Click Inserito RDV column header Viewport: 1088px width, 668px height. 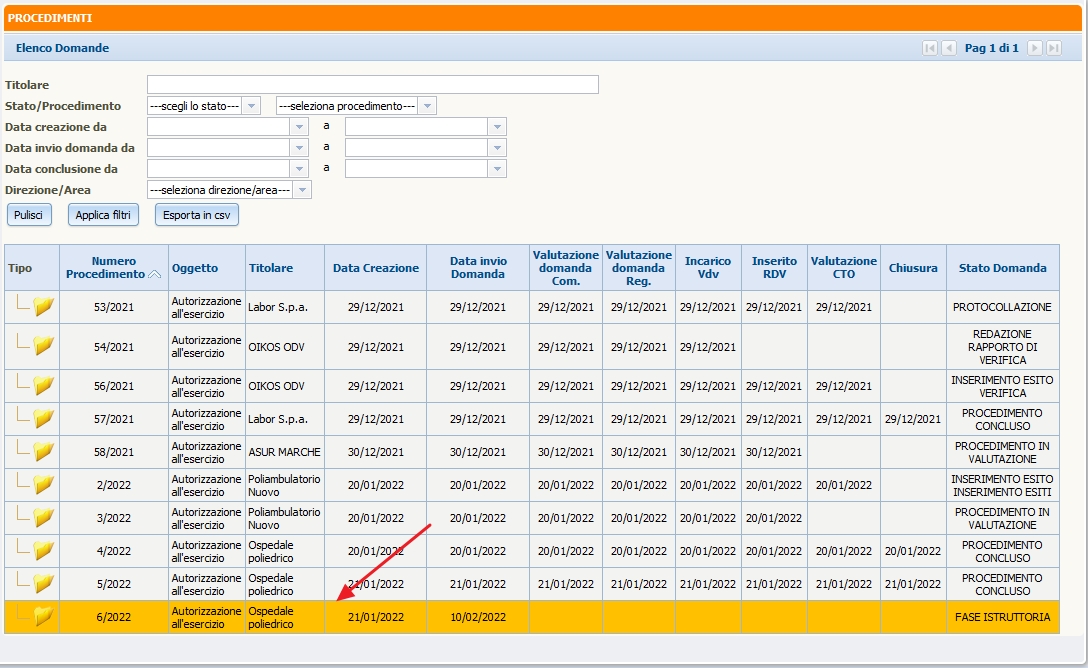774,268
